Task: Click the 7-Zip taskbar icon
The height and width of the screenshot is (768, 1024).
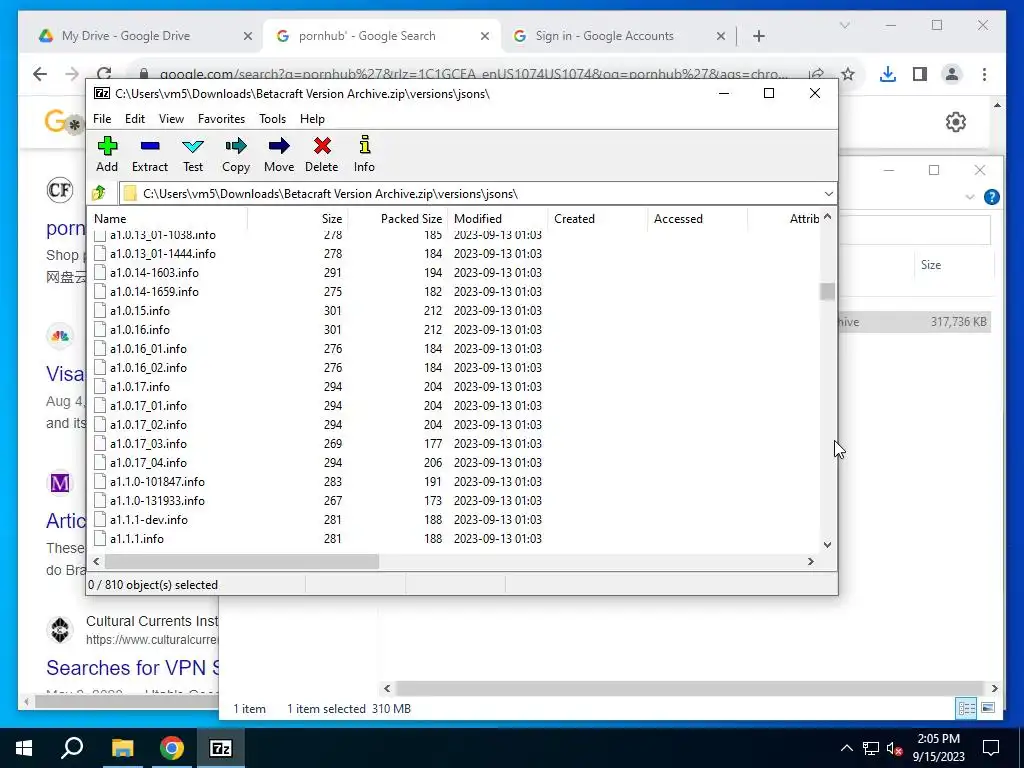Action: (221, 748)
